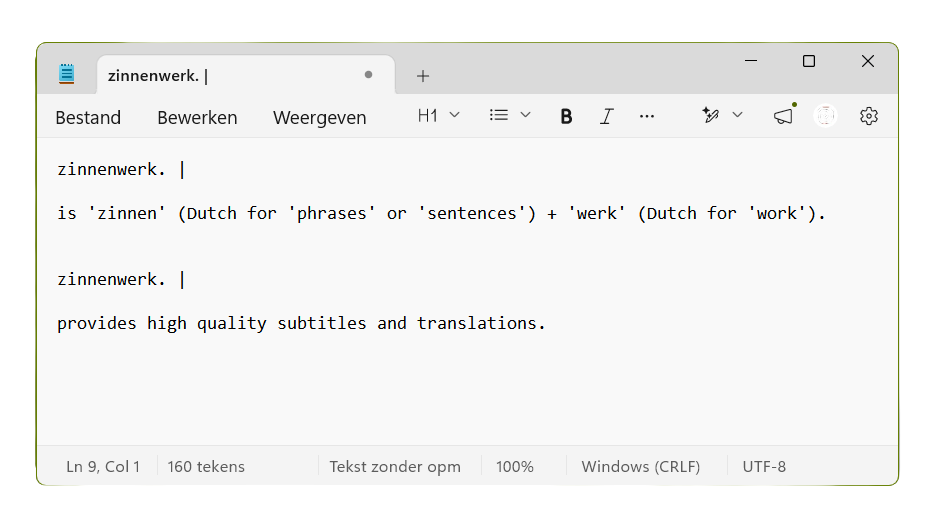Click the UTF-8 encoding indicator

pyautogui.click(x=764, y=466)
